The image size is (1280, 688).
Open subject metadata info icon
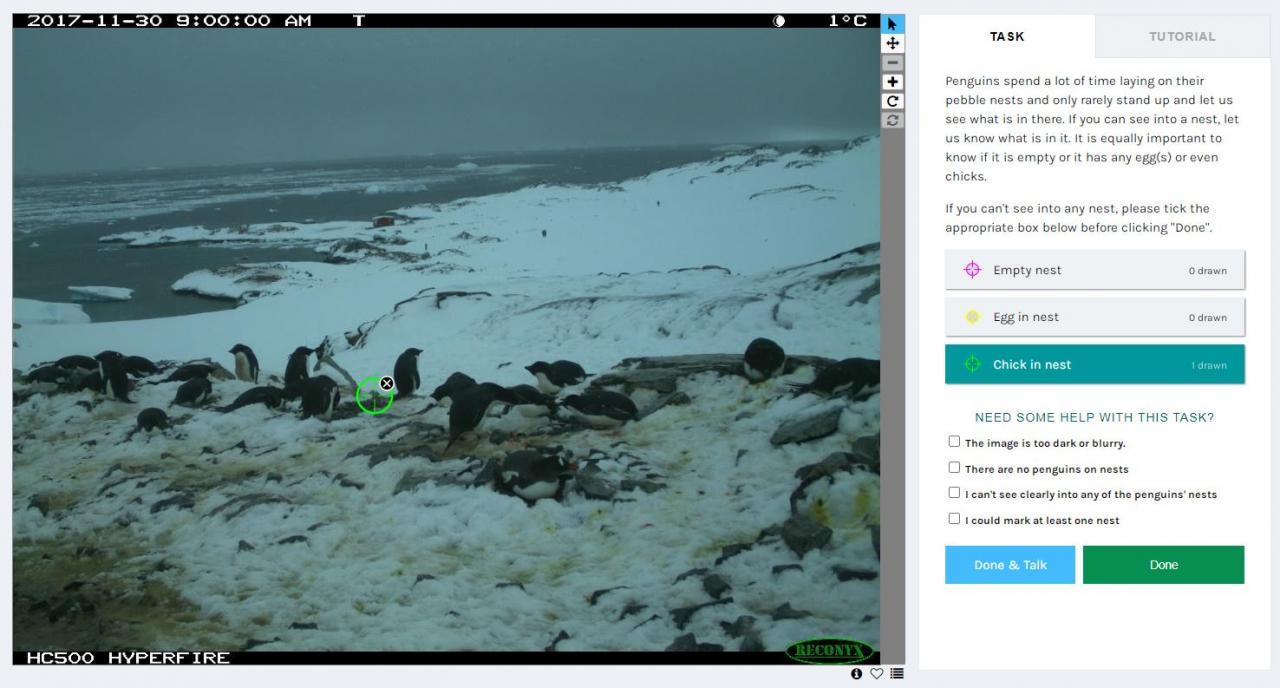[856, 674]
